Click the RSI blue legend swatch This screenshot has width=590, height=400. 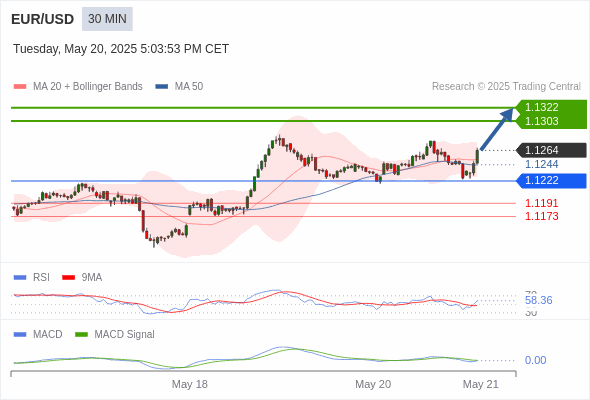tap(20, 278)
